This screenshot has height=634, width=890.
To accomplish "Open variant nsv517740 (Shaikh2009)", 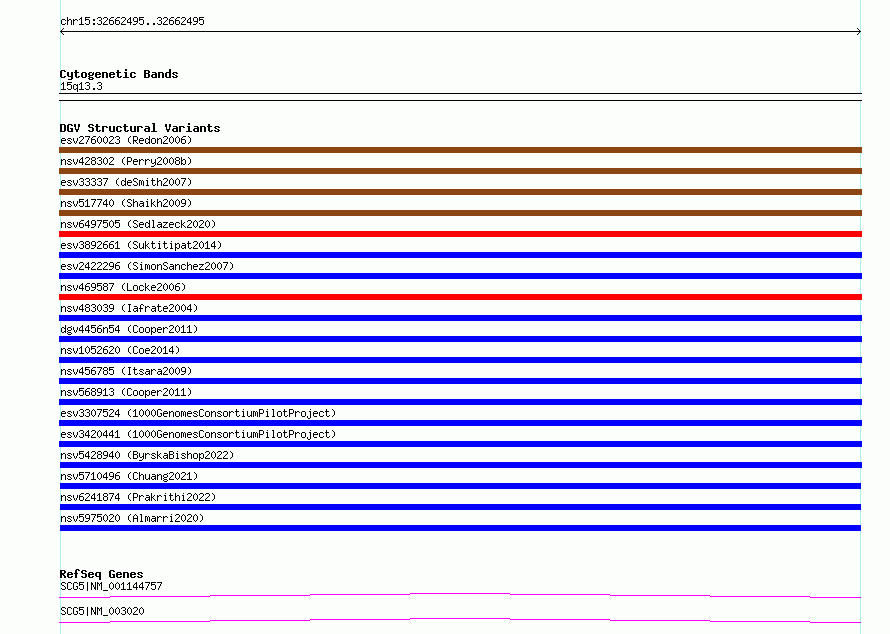I will coord(126,203).
